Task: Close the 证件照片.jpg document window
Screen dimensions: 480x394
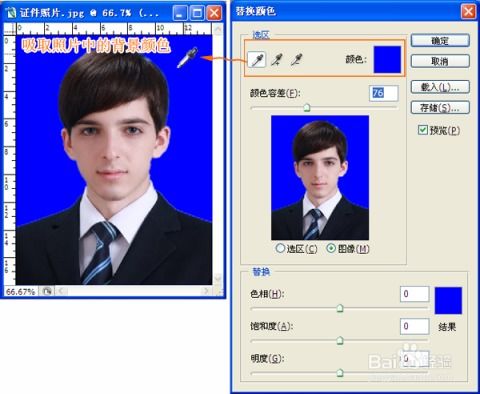Action: pos(214,13)
